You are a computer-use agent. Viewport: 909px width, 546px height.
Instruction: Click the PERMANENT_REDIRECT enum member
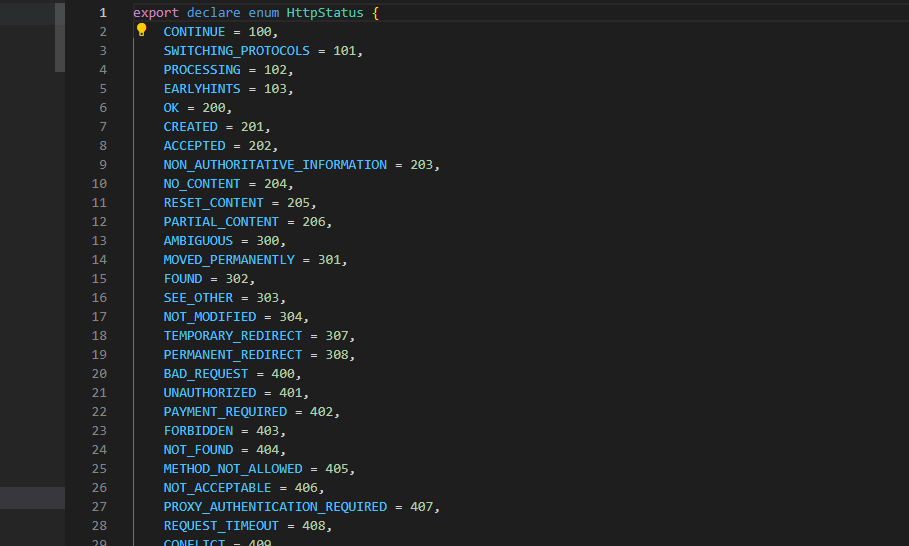click(x=232, y=355)
